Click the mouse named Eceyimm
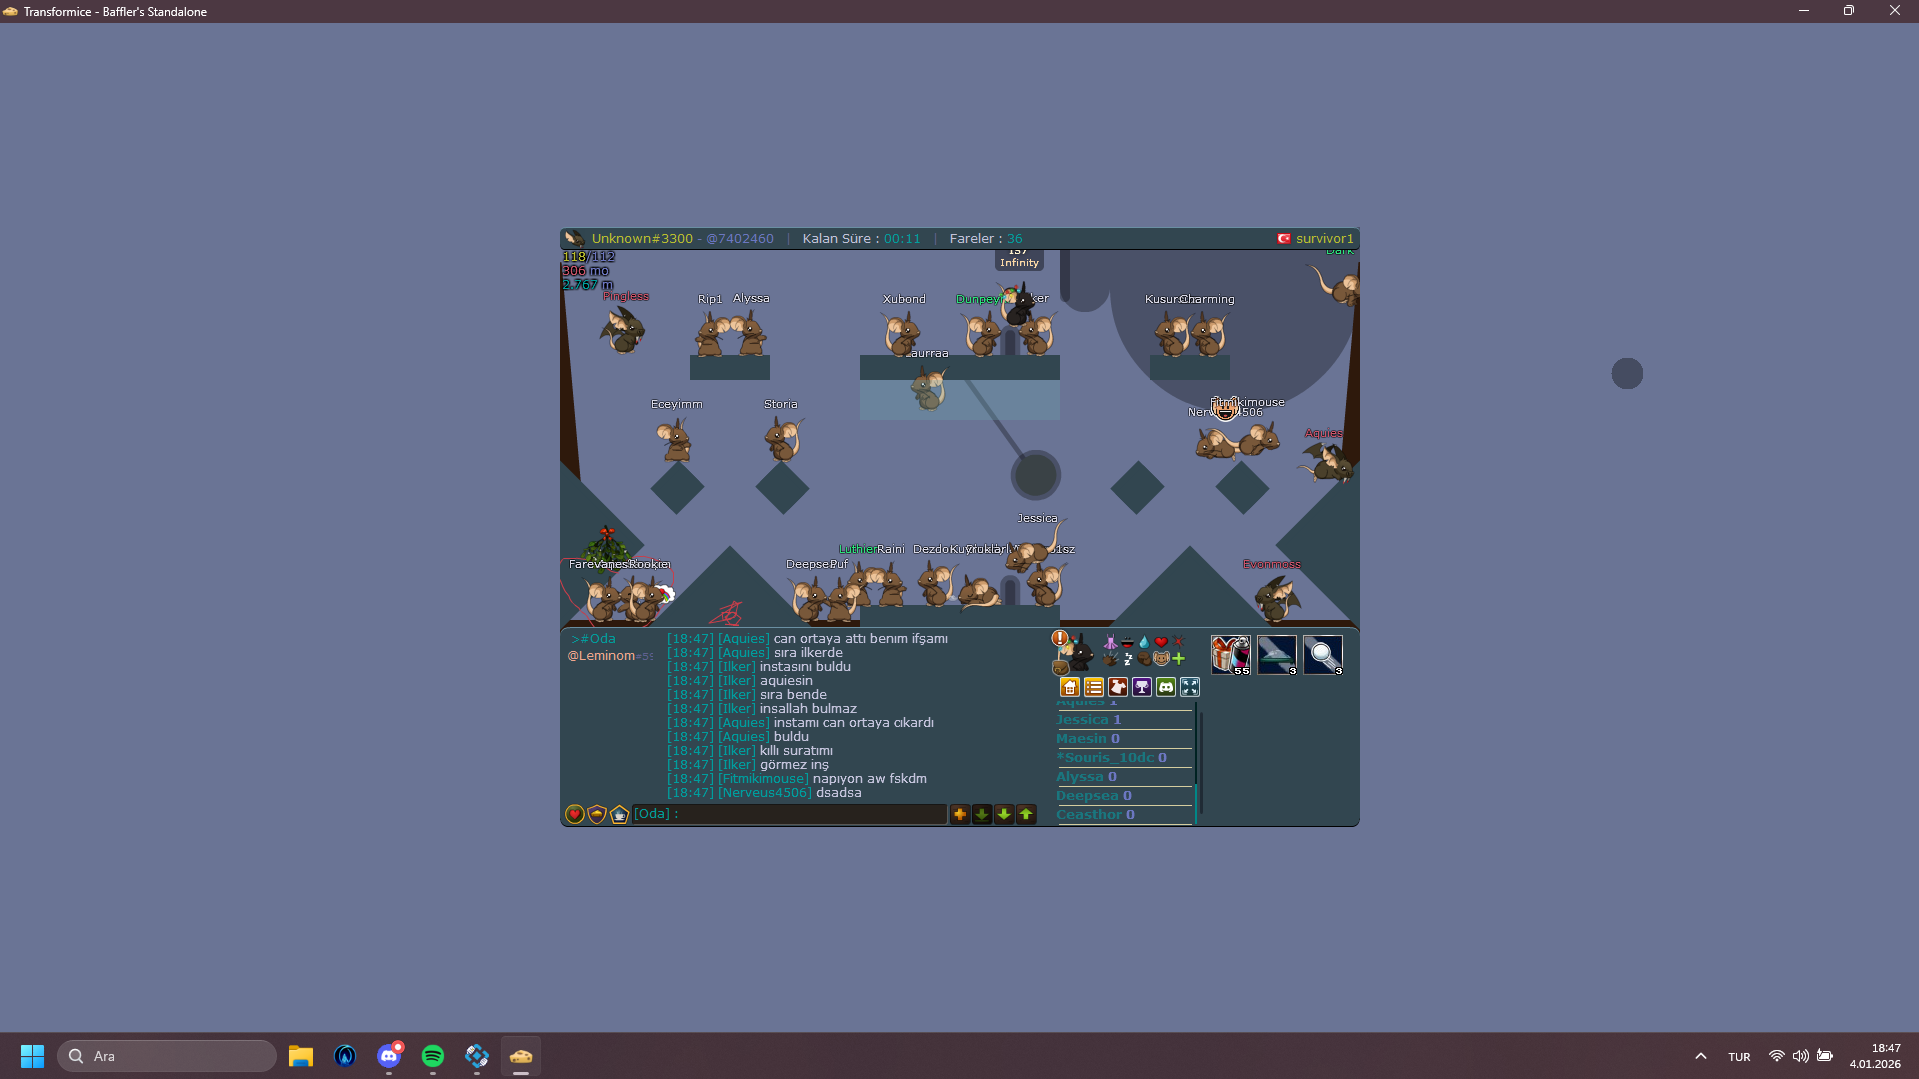The height and width of the screenshot is (1079, 1919). click(675, 439)
